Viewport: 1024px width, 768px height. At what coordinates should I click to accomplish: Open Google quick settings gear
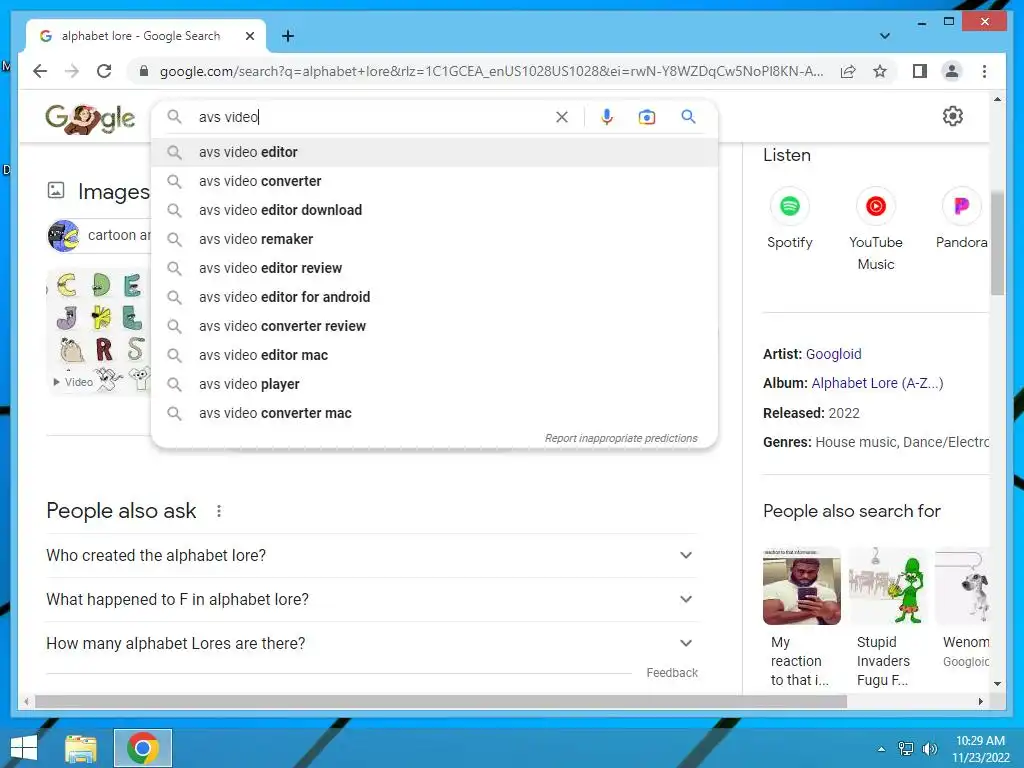click(952, 116)
